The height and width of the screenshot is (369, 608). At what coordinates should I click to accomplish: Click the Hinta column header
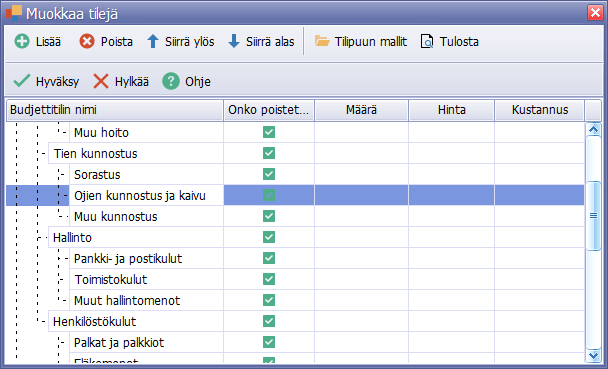451,110
